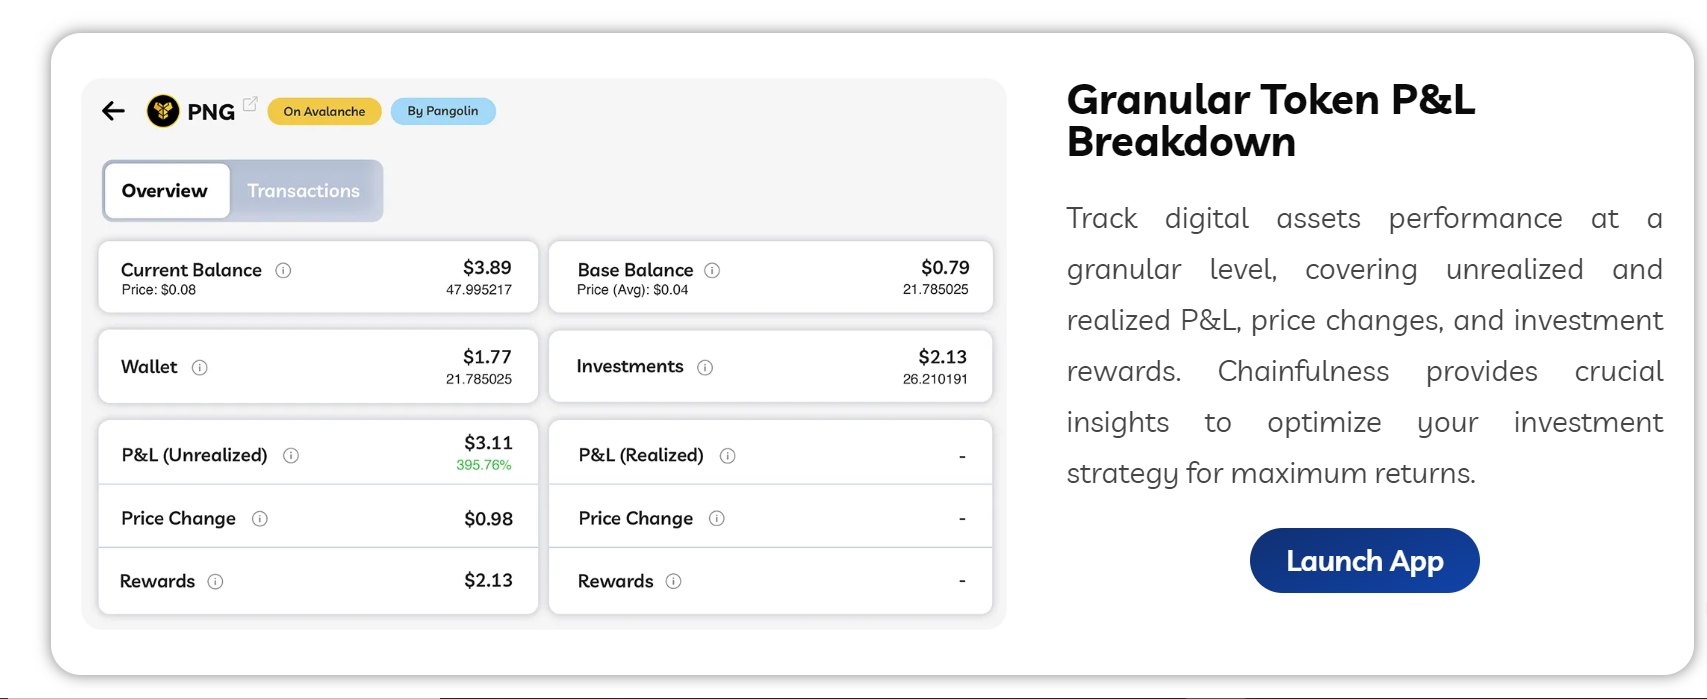Click the By Pangolin badge
Screen dimensions: 1707x699
click(x=443, y=111)
